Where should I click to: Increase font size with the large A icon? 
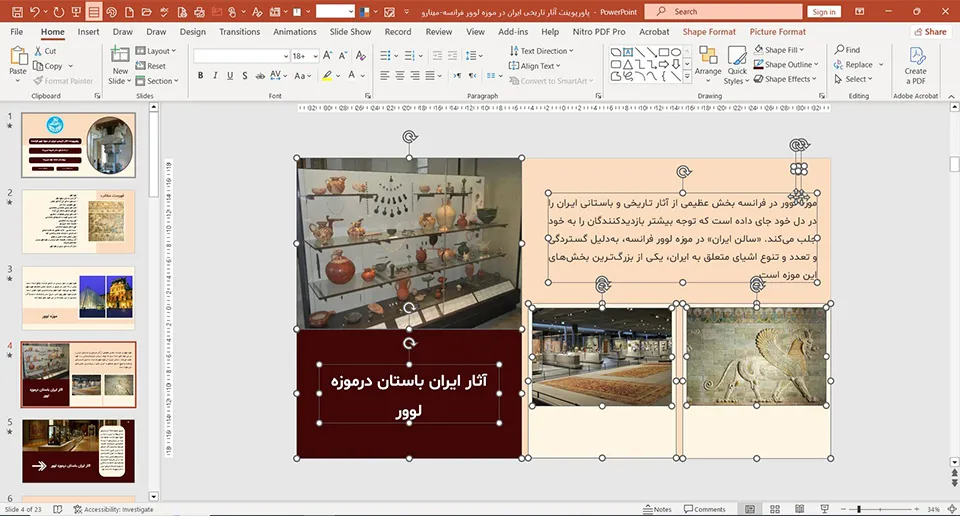point(328,56)
